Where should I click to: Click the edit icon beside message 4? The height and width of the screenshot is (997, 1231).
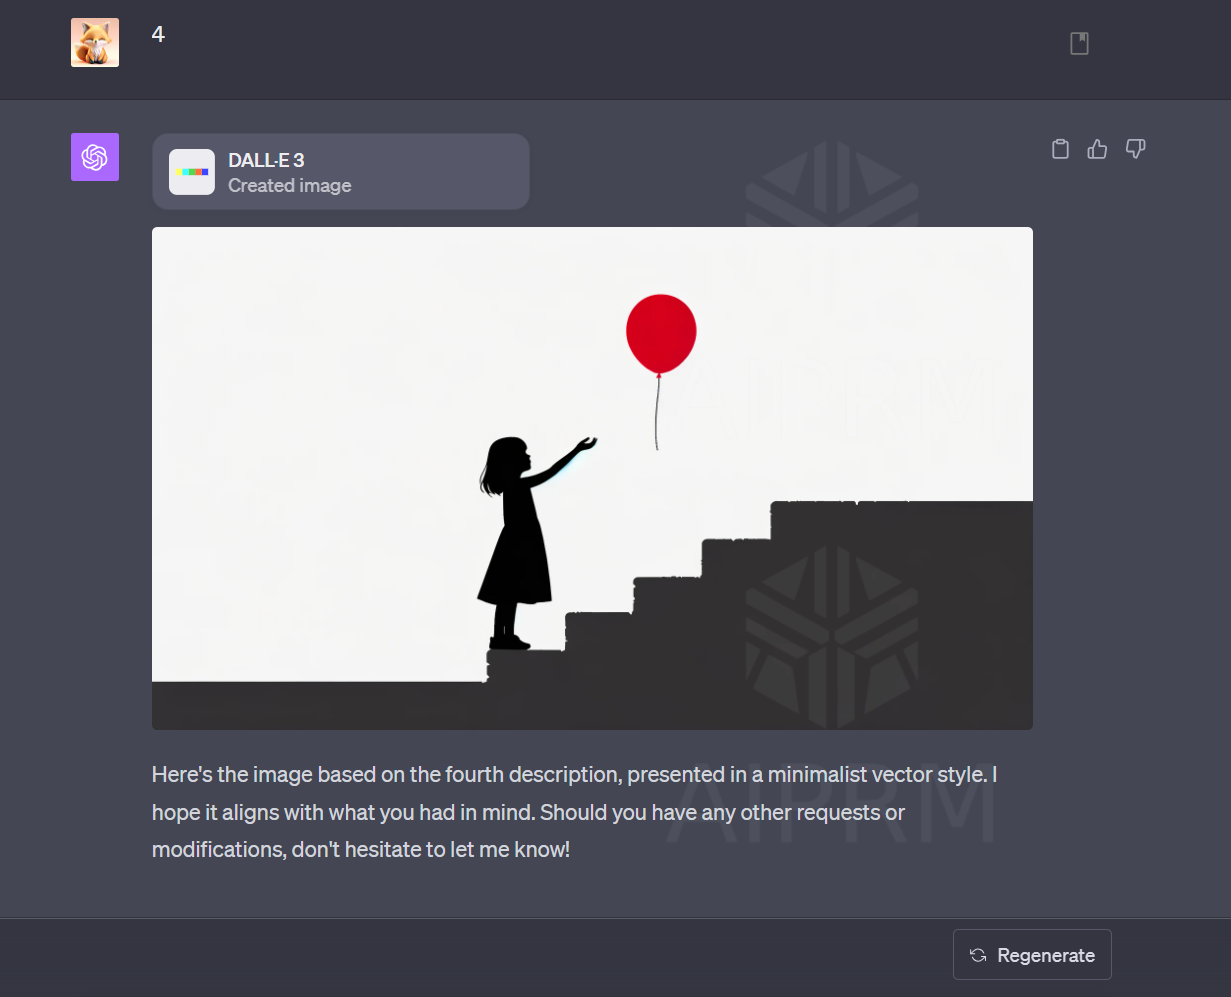(x=1079, y=43)
